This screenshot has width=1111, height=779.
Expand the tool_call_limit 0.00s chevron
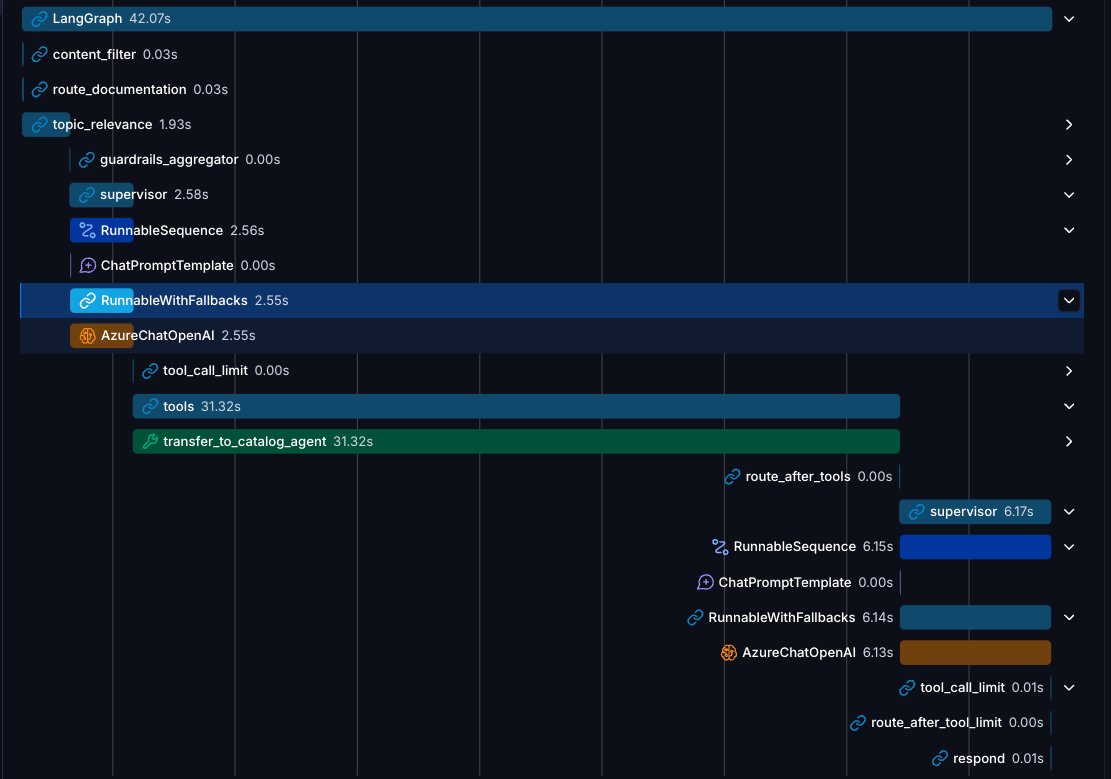coord(1069,371)
